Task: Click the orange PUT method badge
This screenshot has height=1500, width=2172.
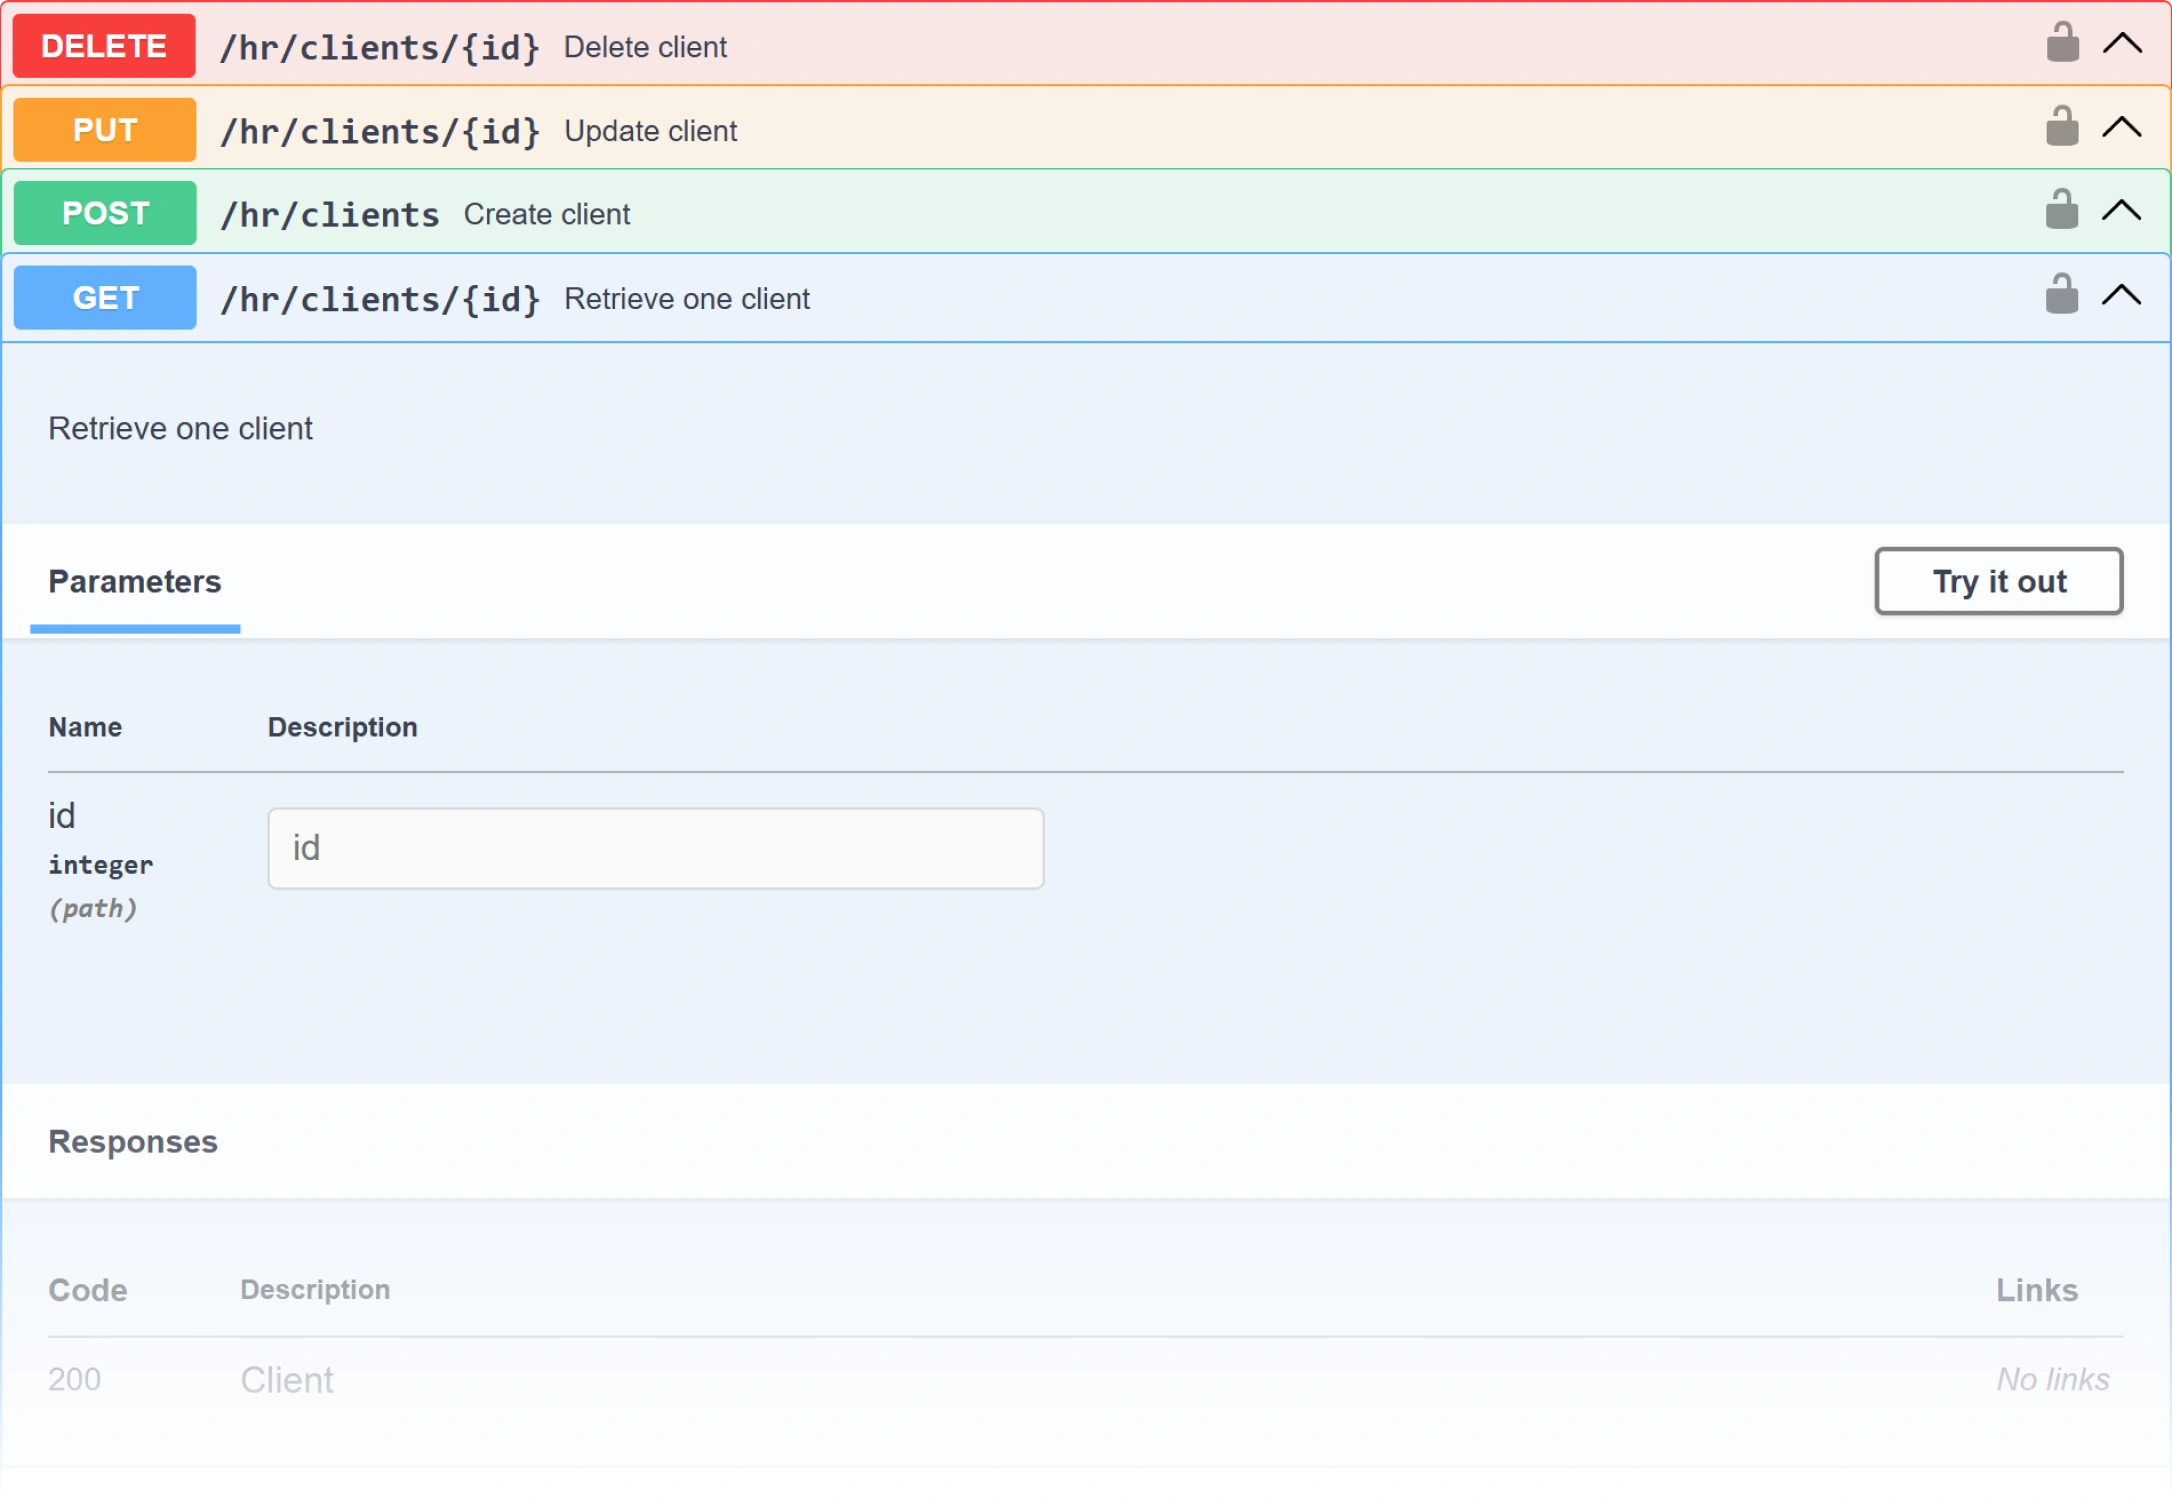Action: coord(104,130)
